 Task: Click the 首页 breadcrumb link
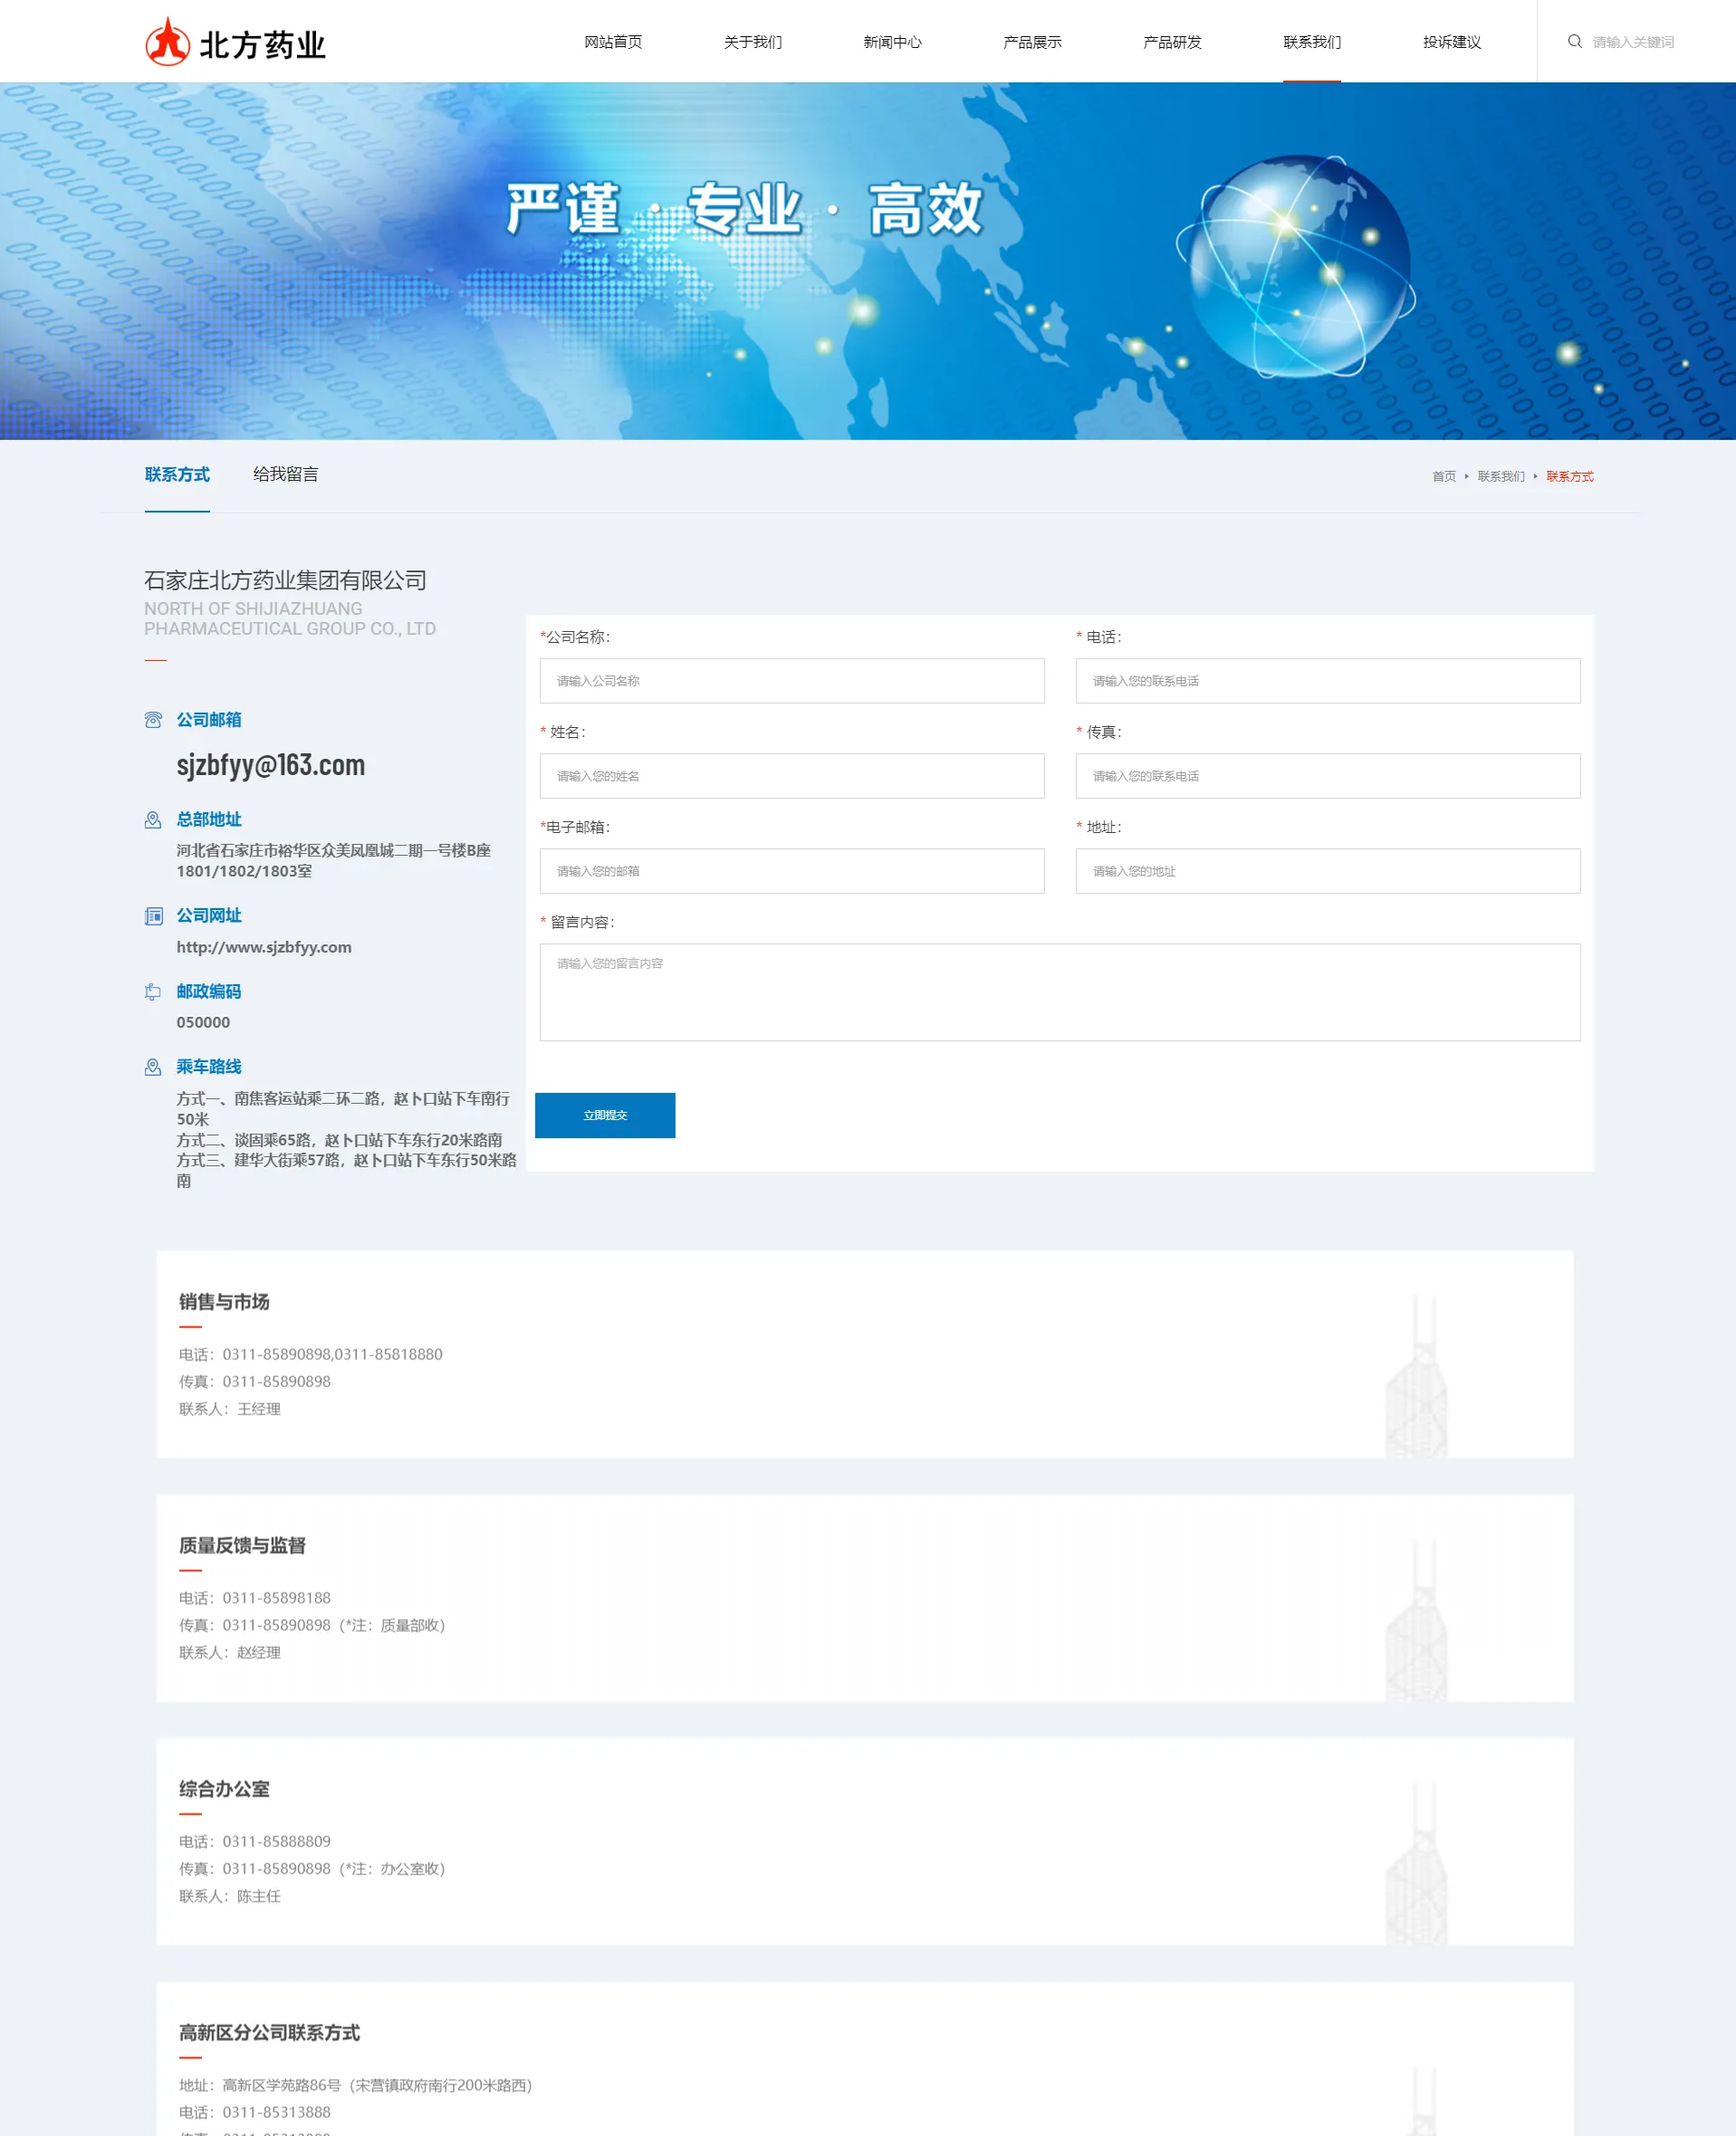pyautogui.click(x=1444, y=477)
